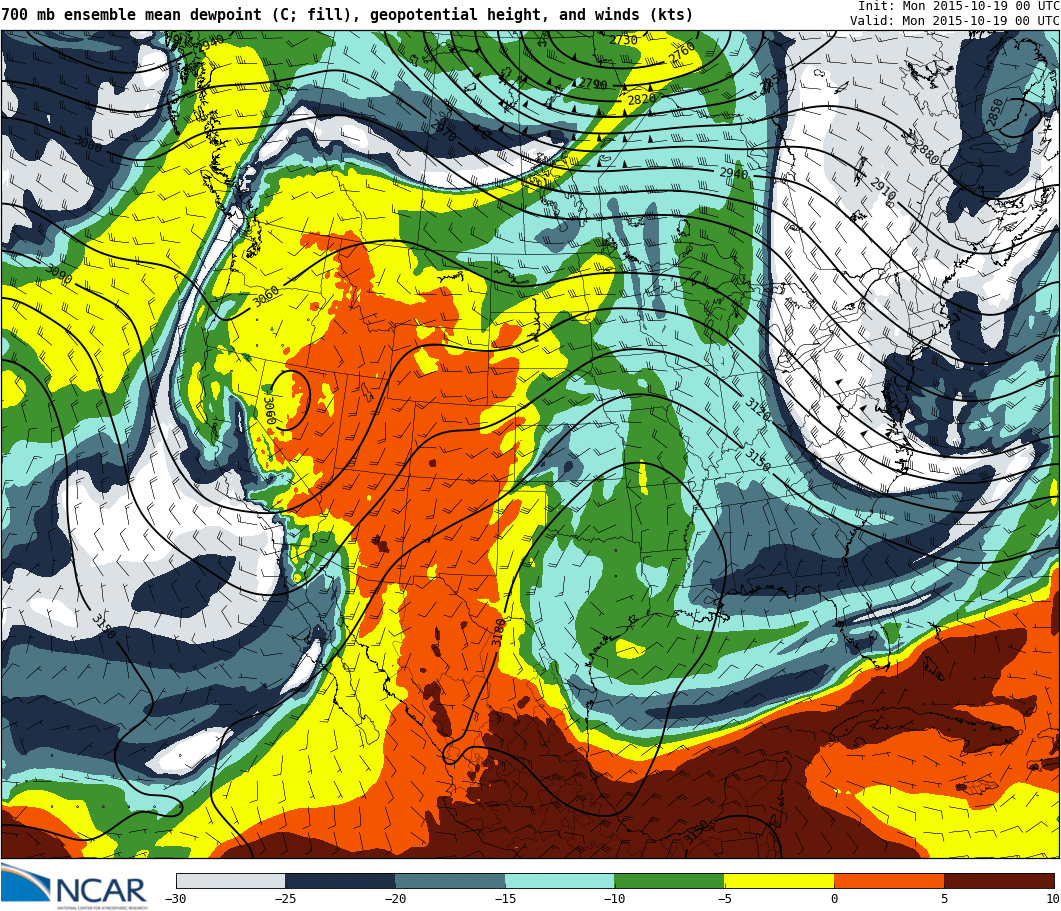Viewport: 1061px width, 911px height.
Task: Pick the orange 0 to 5 colorbar segment
Action: 889,881
